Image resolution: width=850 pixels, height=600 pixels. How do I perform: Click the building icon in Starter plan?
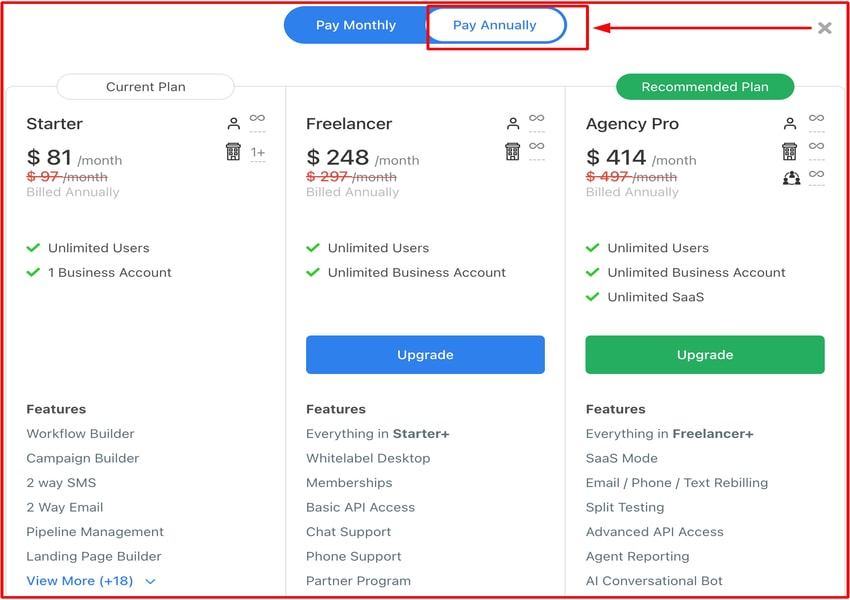click(233, 152)
